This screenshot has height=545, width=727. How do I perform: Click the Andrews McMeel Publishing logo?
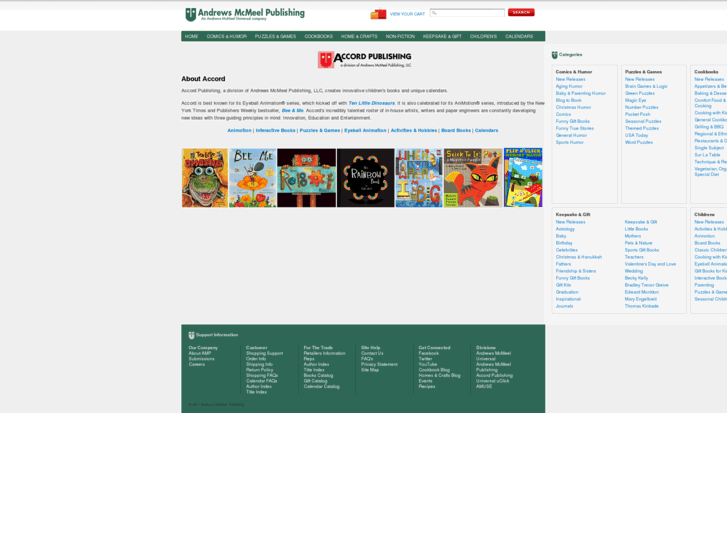click(245, 14)
